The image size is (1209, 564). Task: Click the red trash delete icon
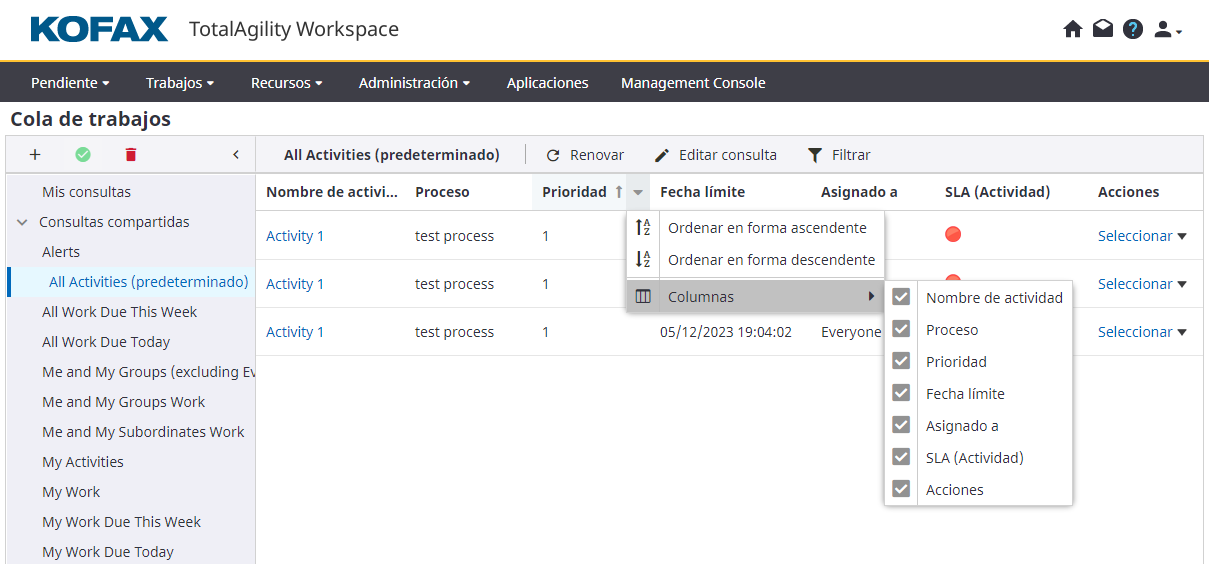coord(131,155)
